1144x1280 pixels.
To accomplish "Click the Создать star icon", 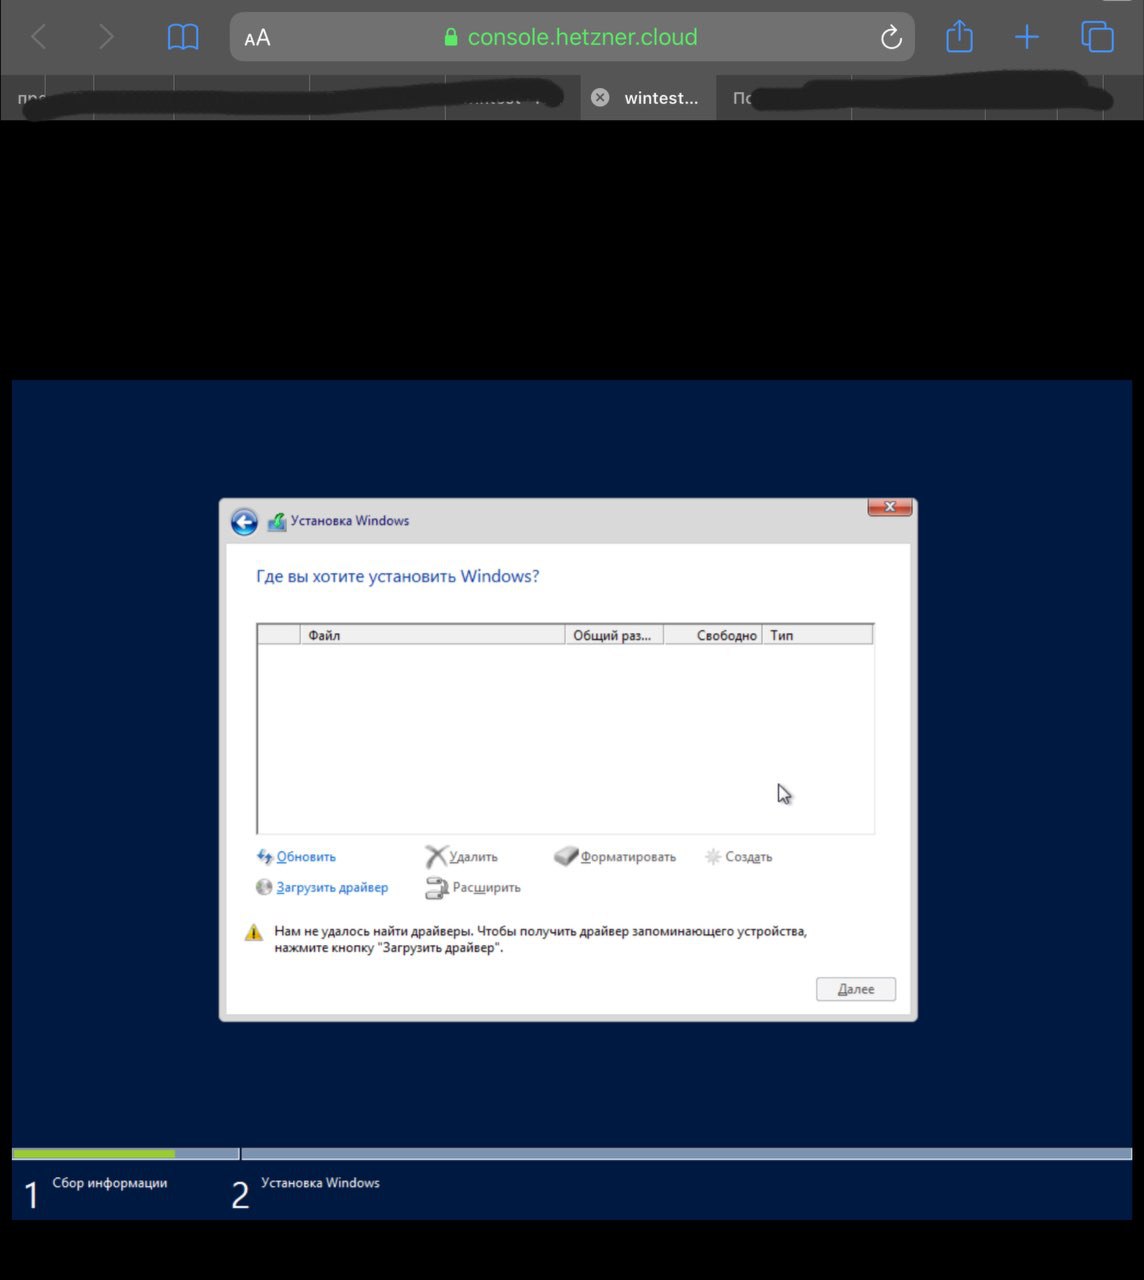I will click(x=713, y=857).
